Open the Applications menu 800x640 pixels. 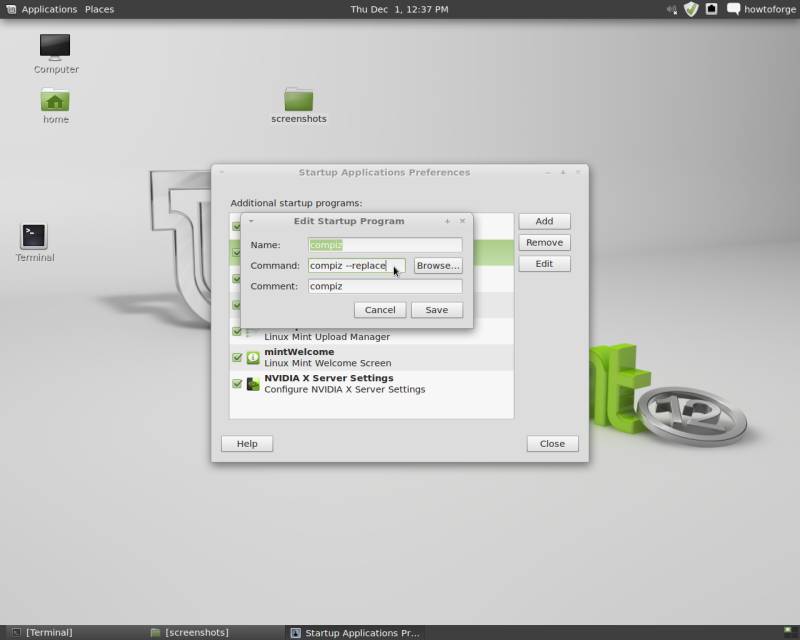49,9
